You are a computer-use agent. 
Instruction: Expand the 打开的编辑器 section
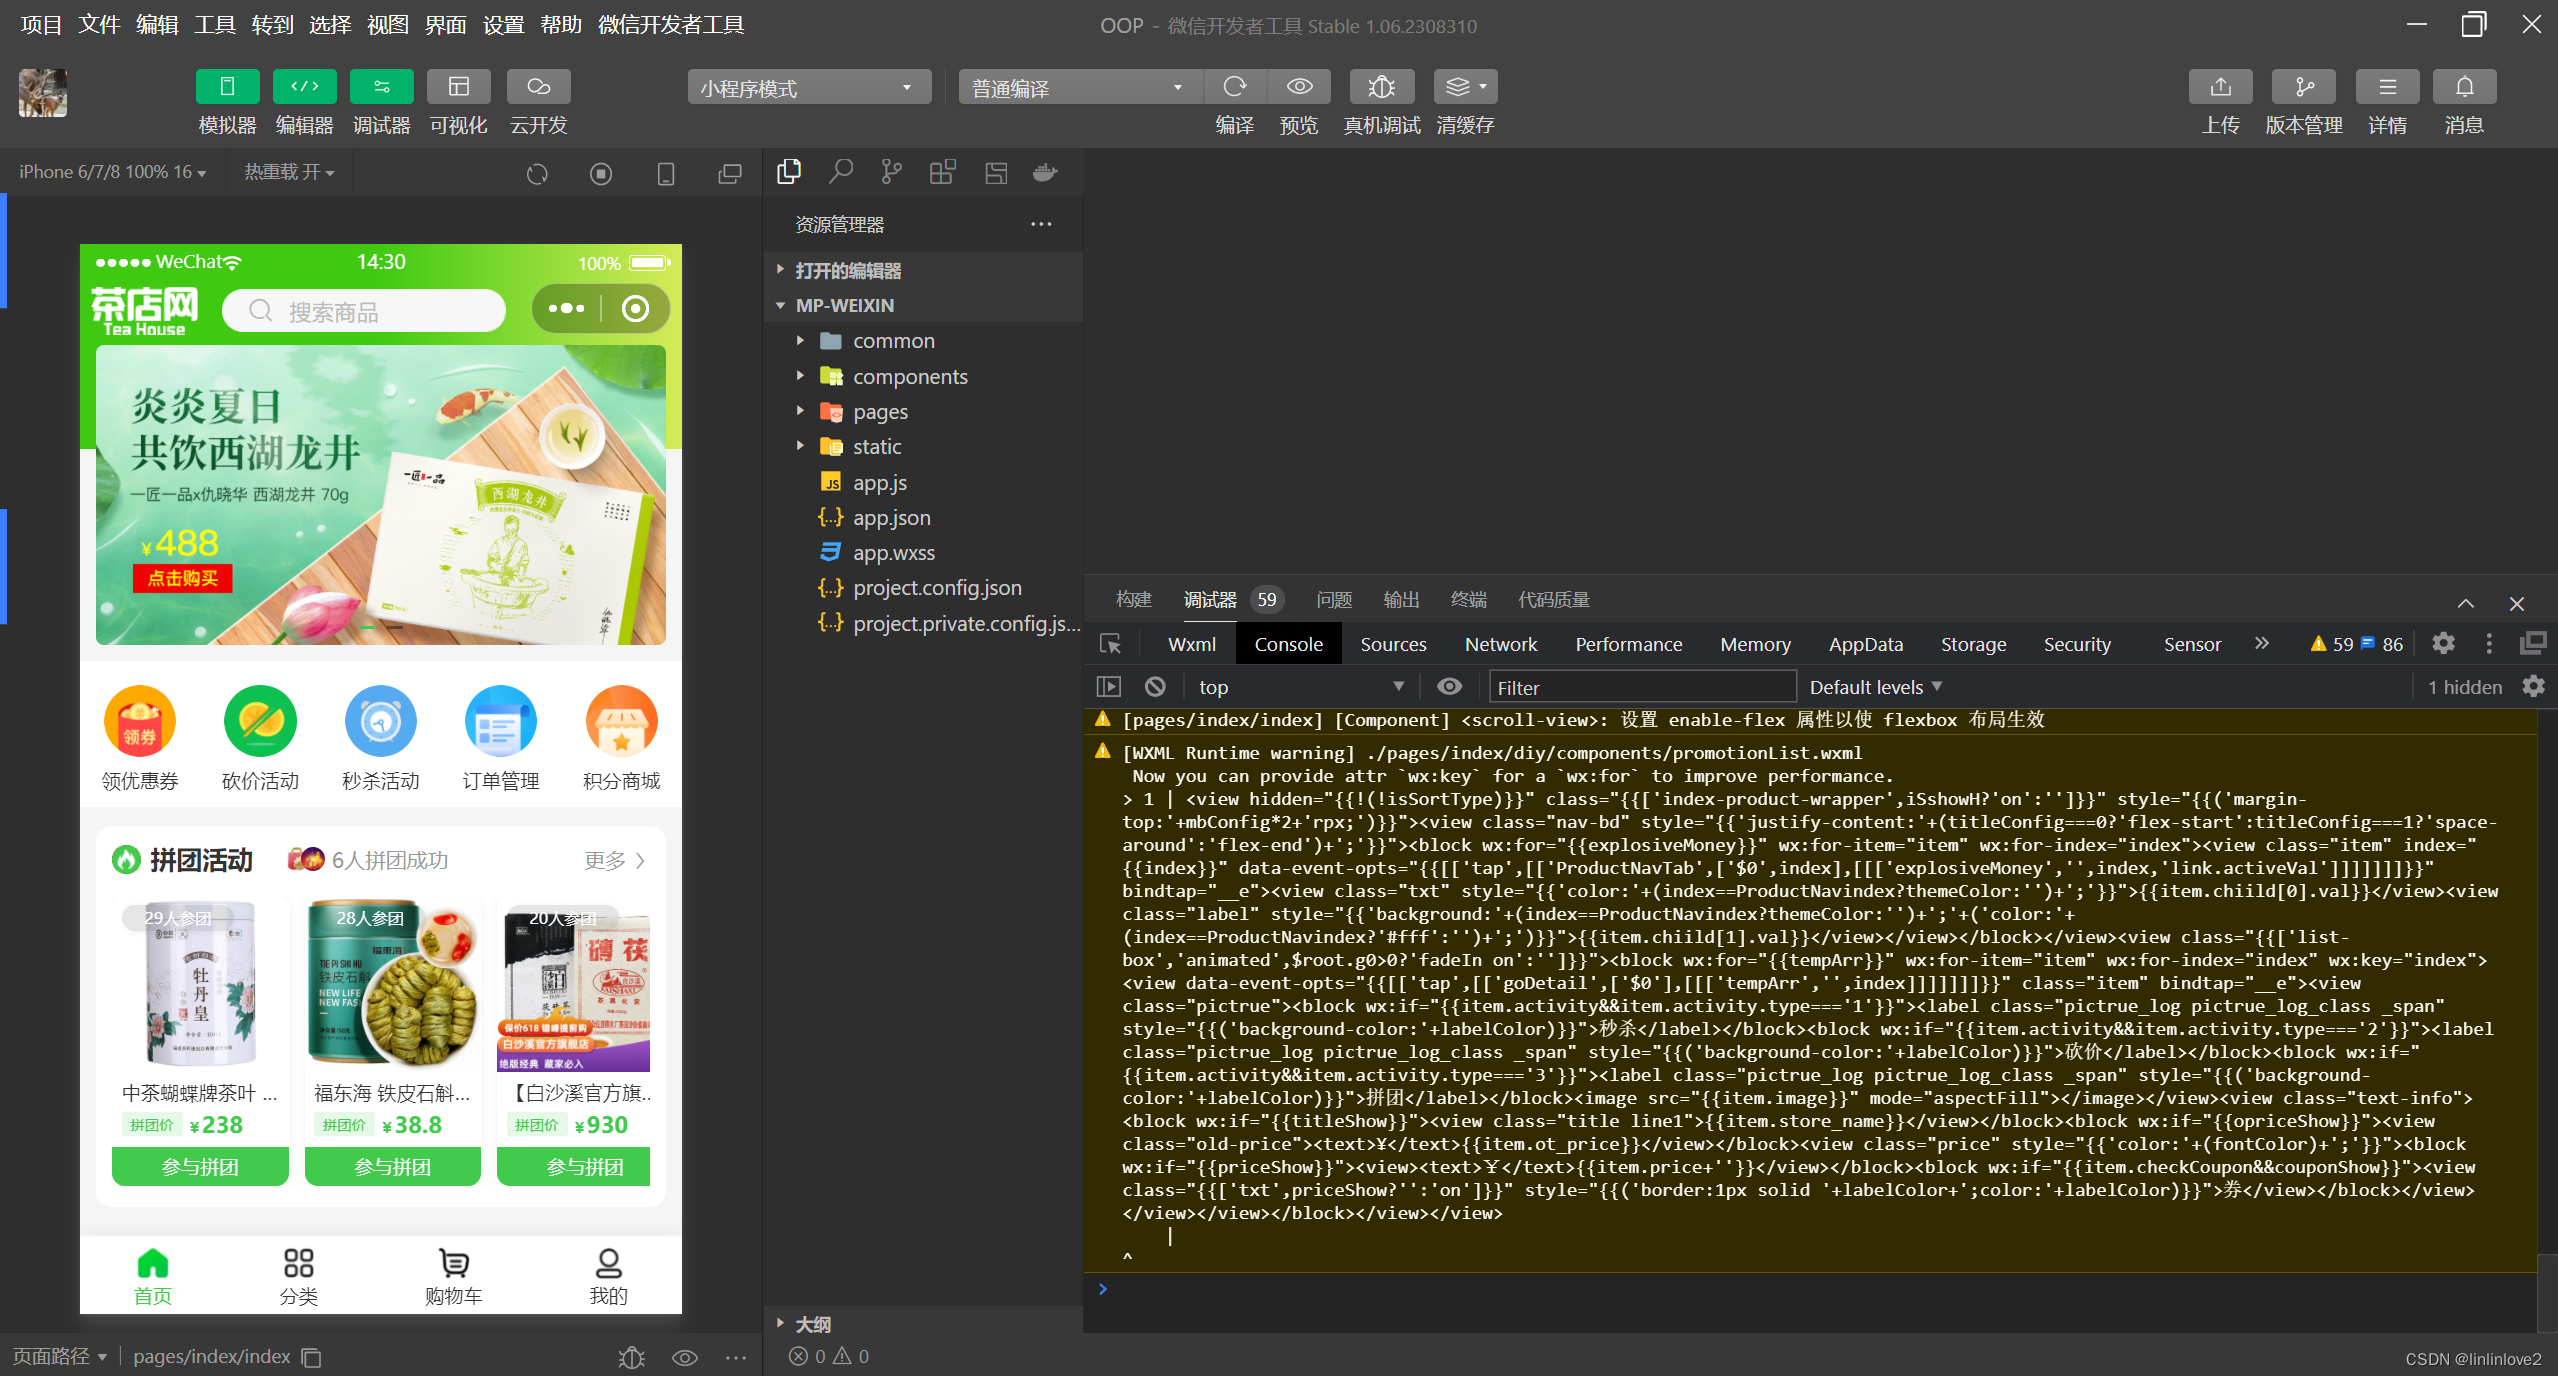click(x=923, y=270)
